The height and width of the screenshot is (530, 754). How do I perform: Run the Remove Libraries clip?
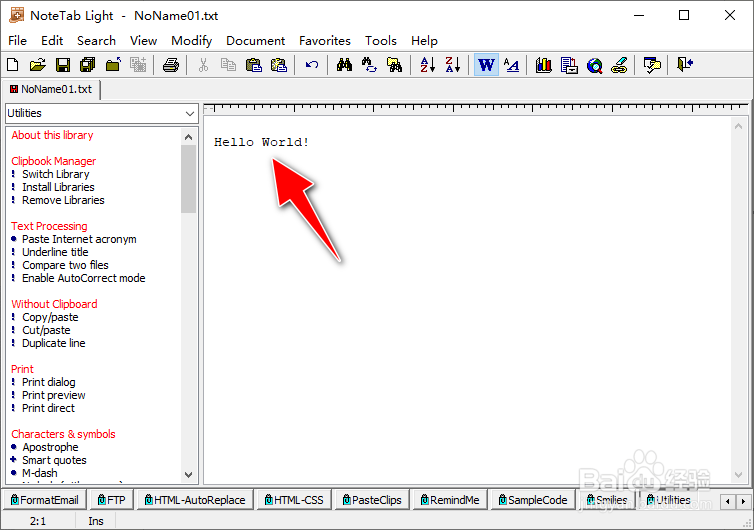point(63,200)
